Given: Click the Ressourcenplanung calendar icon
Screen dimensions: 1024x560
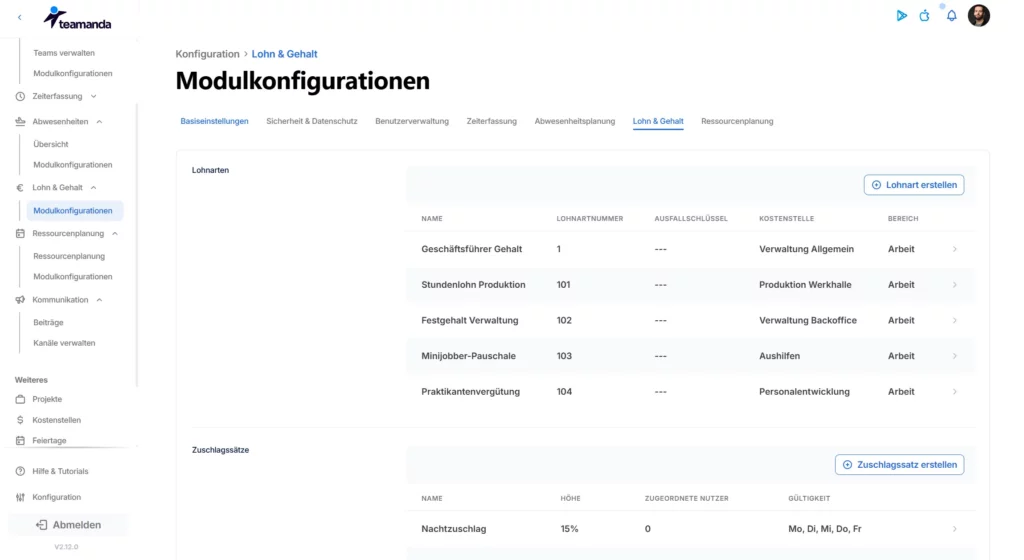Looking at the screenshot, I should (20, 233).
